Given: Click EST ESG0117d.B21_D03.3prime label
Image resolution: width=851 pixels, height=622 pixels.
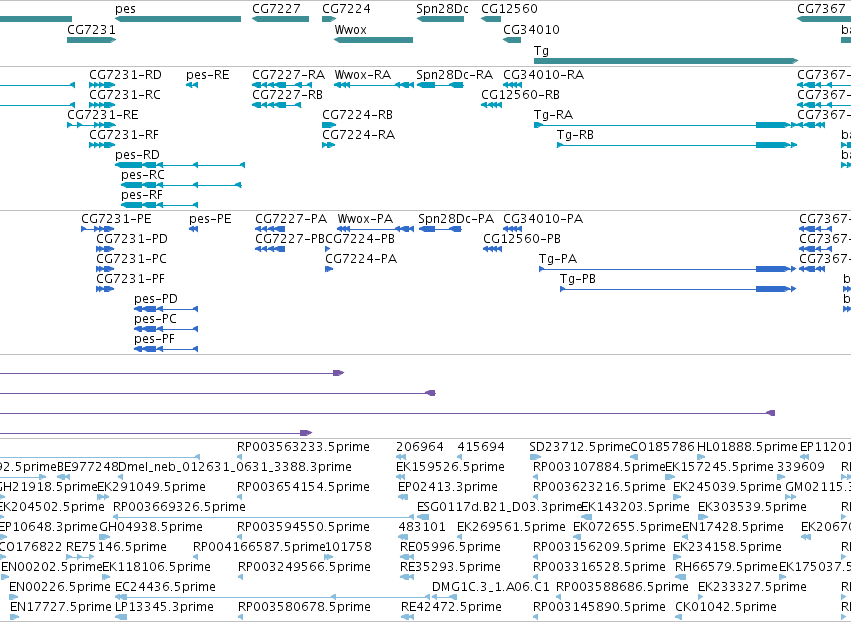Looking at the screenshot, I should pos(499,507).
